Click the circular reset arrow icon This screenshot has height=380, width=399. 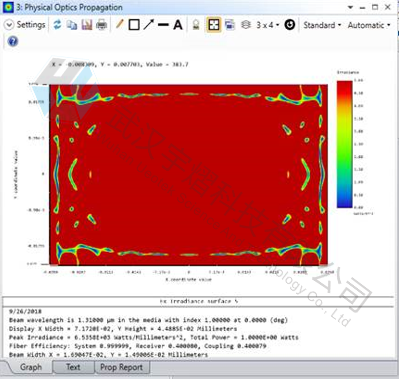pyautogui.click(x=289, y=25)
